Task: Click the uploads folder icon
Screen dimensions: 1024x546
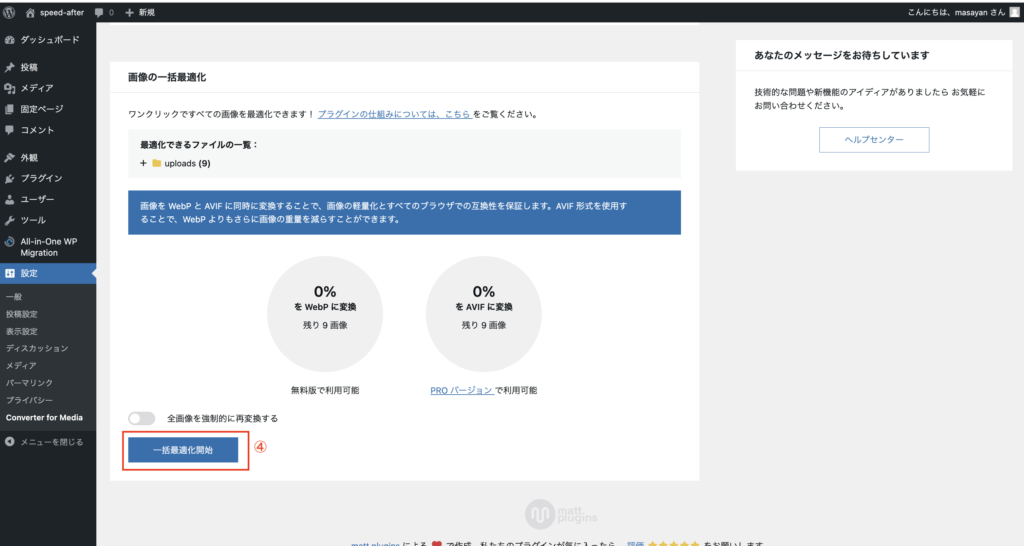Action: point(157,163)
